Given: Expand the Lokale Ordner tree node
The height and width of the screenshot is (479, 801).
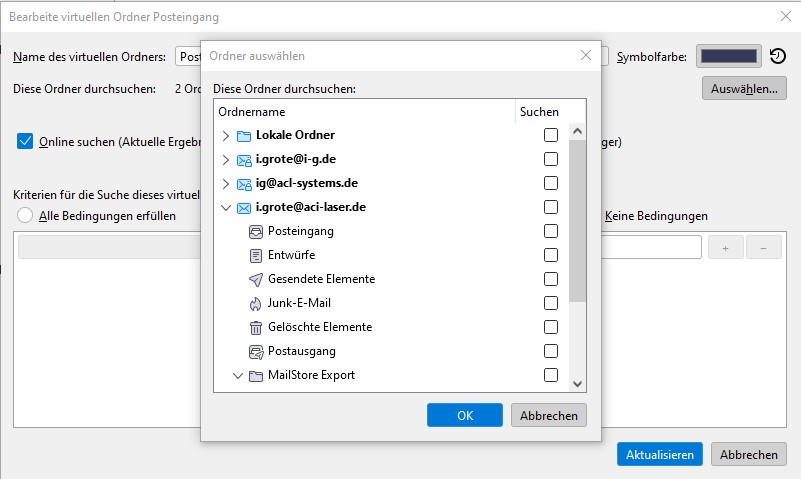Looking at the screenshot, I should [226, 135].
